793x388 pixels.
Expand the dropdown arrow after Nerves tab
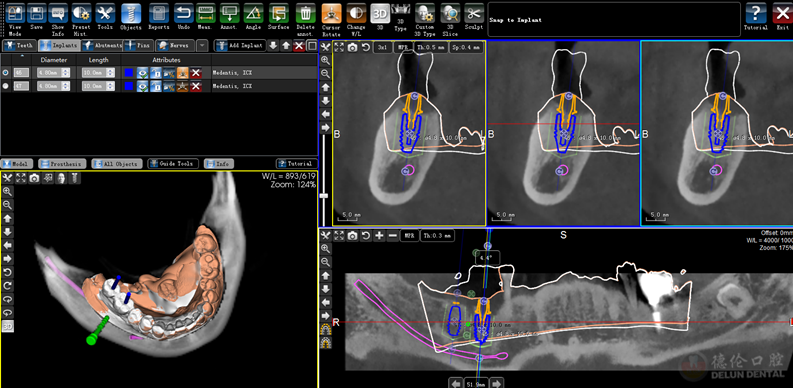pyautogui.click(x=202, y=46)
